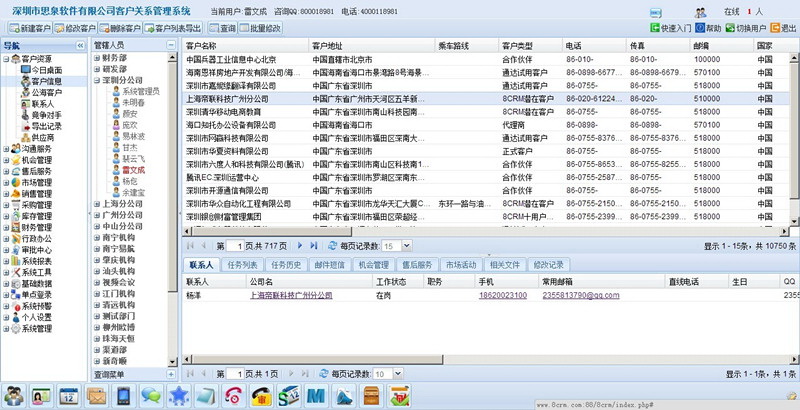
Task: Switch to the 任务列表 tab
Action: click(x=242, y=265)
